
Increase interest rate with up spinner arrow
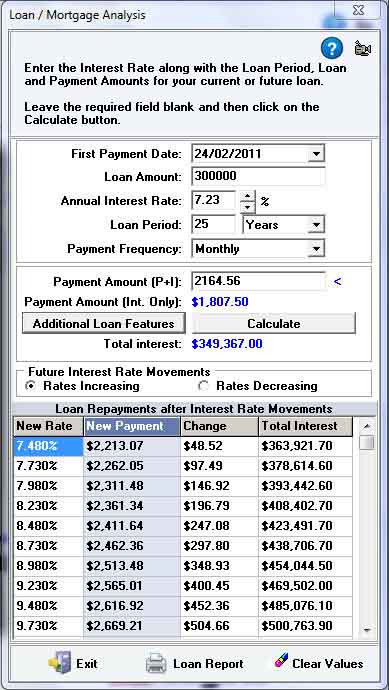click(249, 195)
